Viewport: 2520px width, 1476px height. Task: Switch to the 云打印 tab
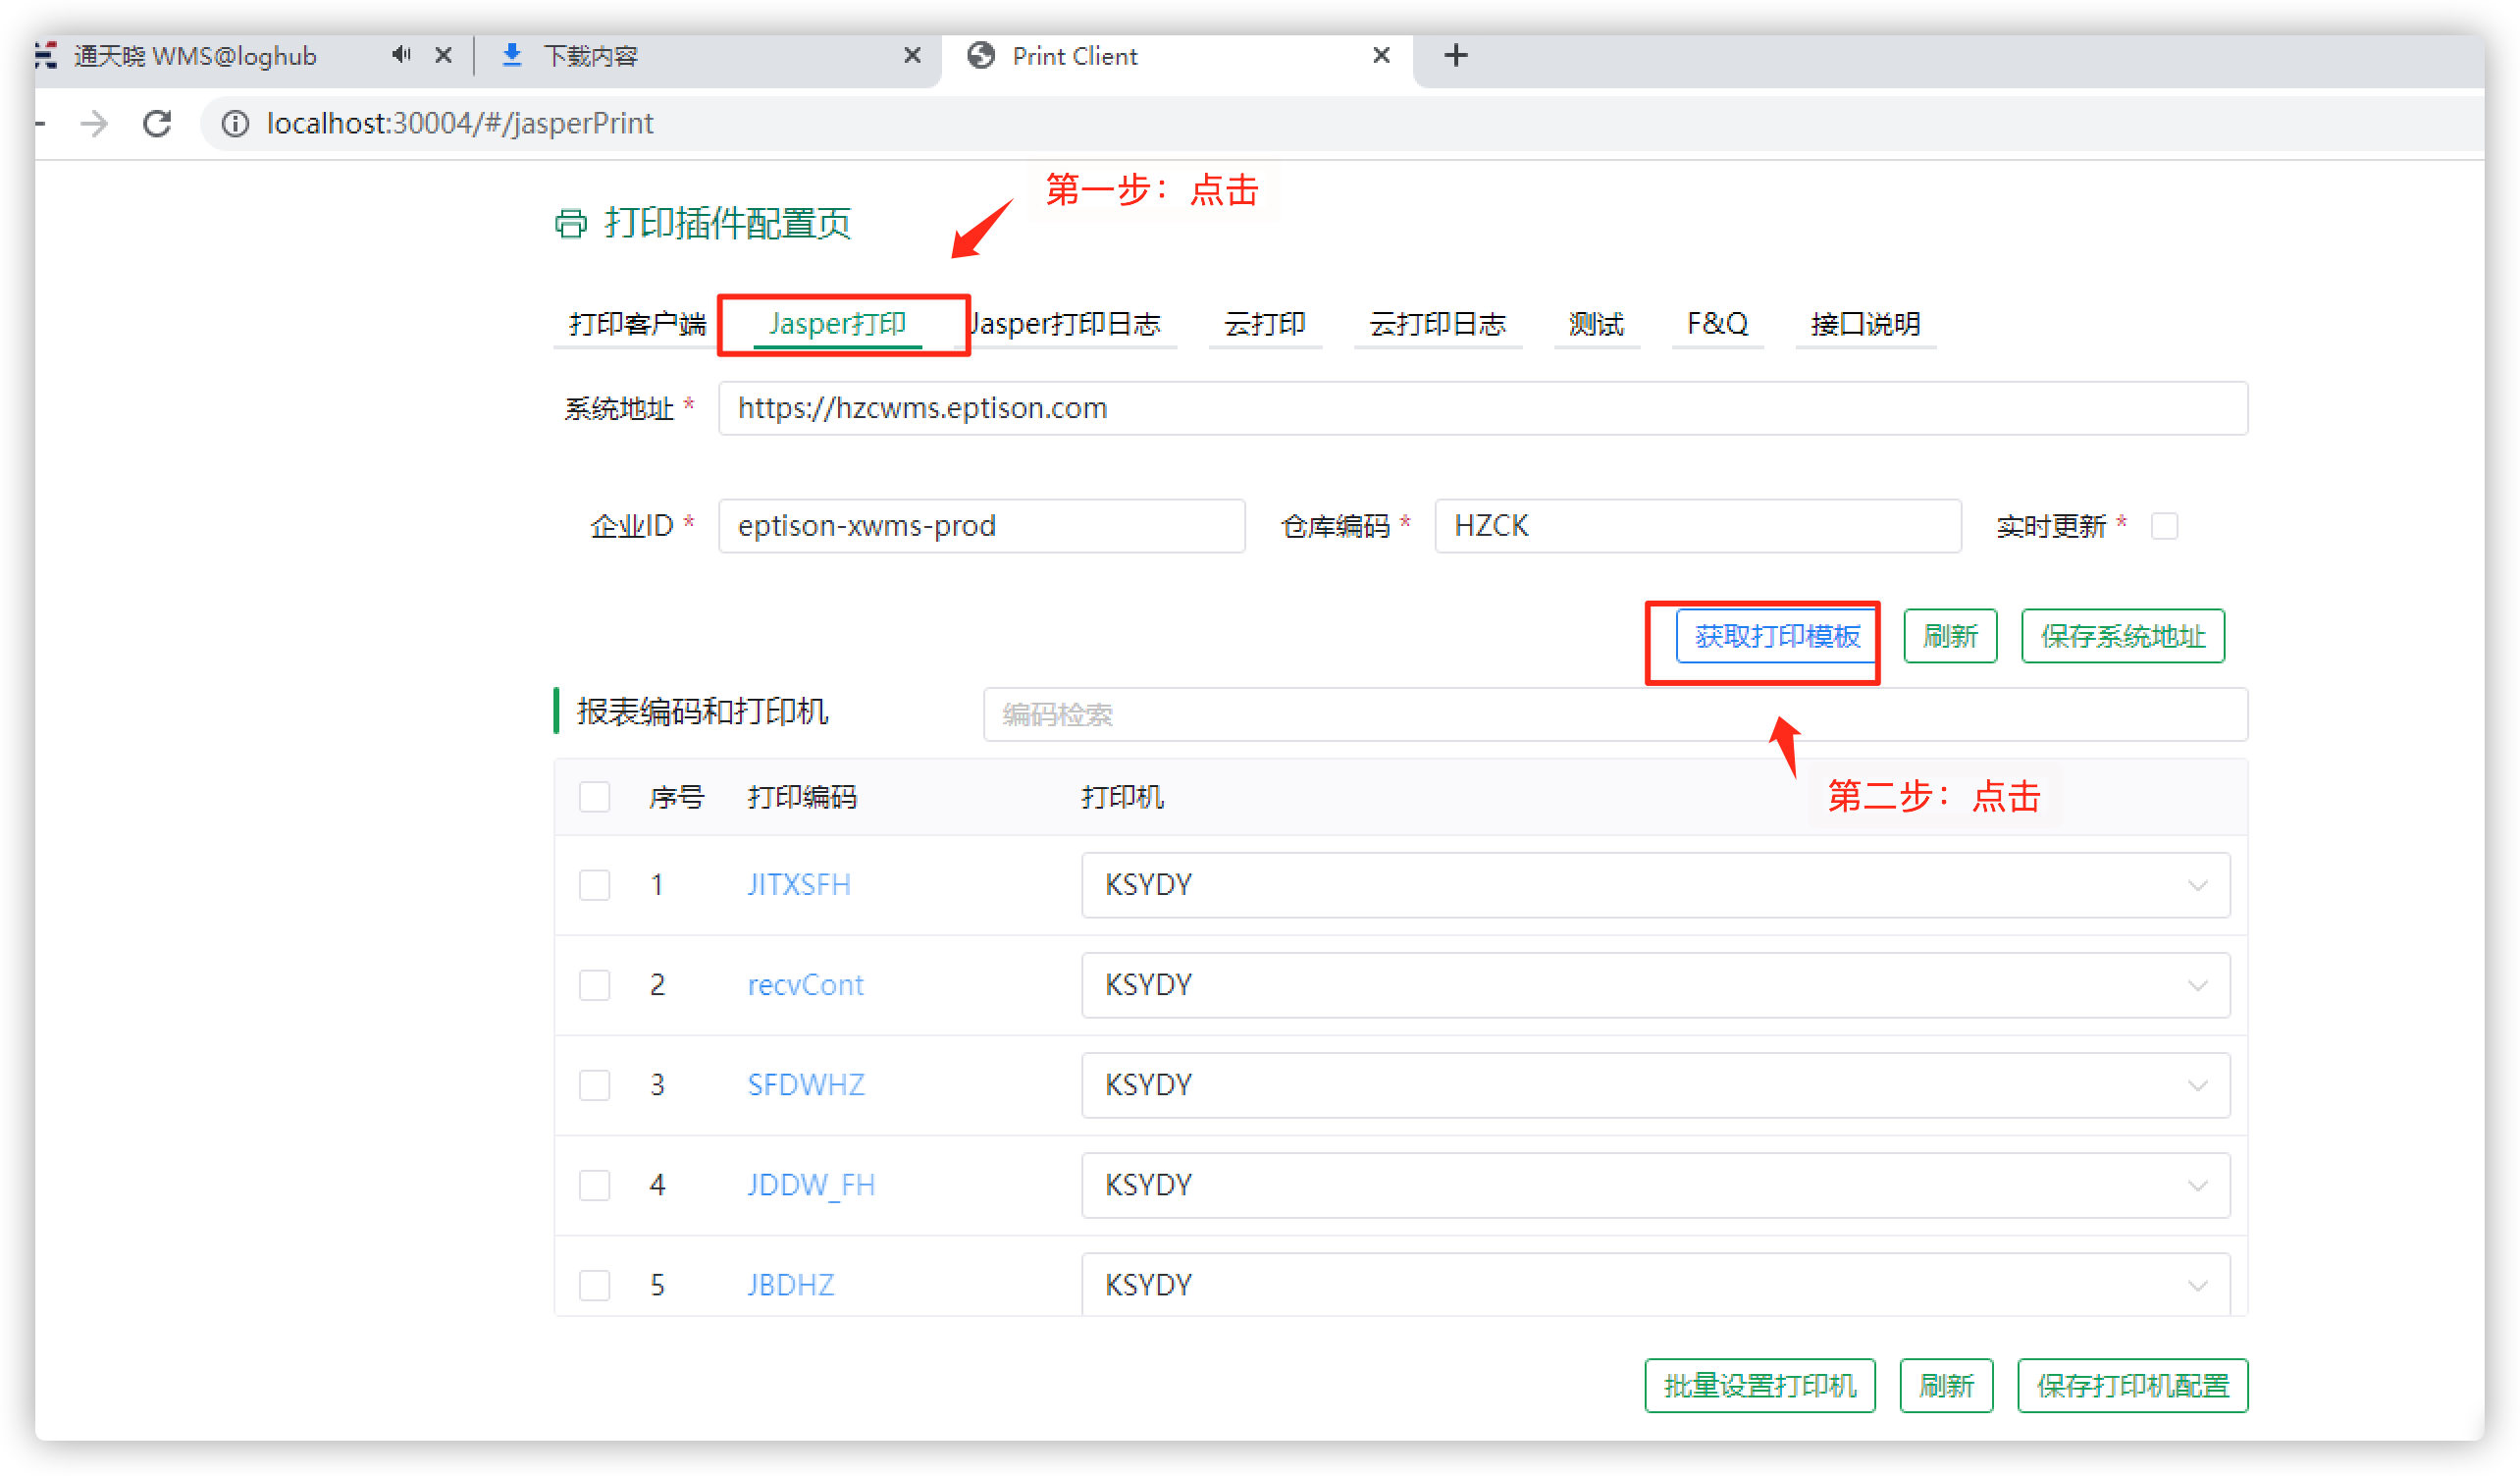pos(1264,324)
